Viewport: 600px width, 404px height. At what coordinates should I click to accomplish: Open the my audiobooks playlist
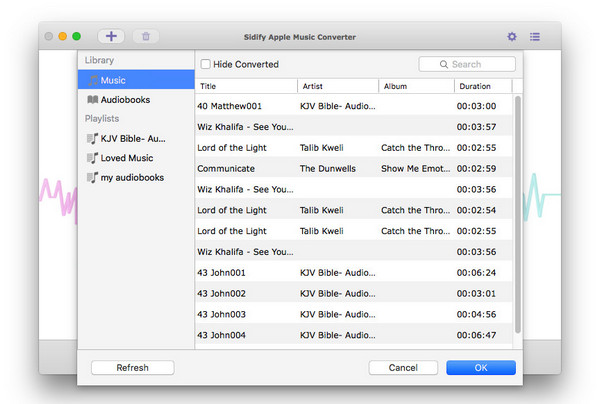(136, 178)
